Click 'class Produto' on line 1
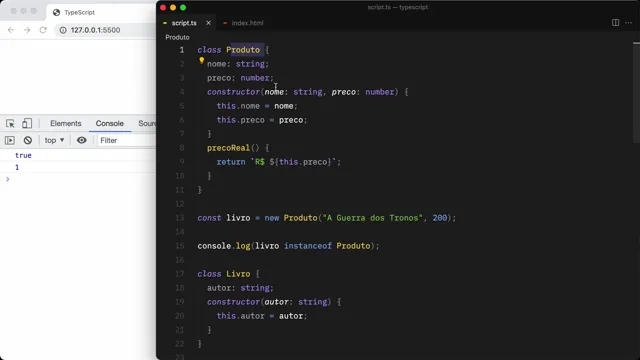The height and width of the screenshot is (360, 640). [229, 50]
